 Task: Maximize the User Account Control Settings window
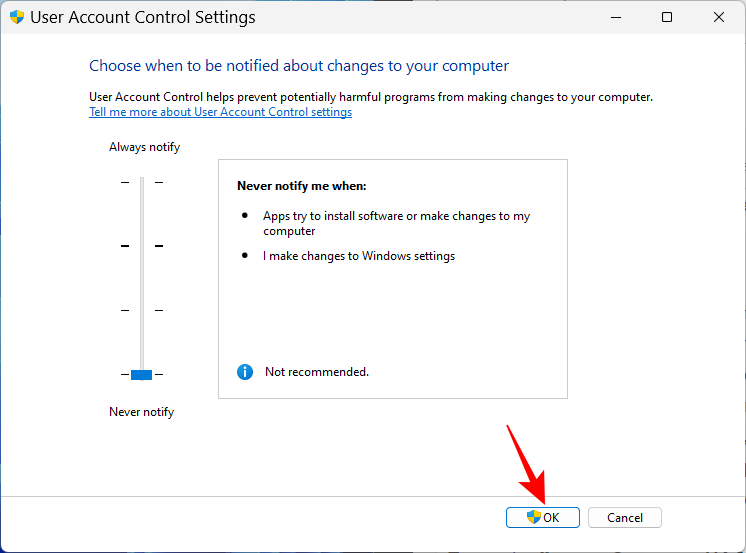pyautogui.click(x=667, y=17)
